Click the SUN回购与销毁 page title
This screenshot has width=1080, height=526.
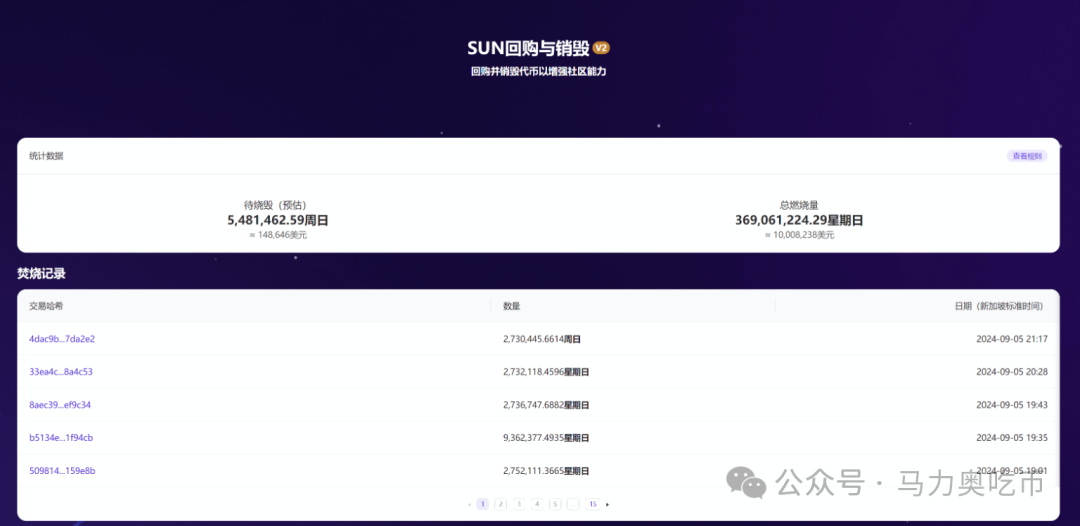(x=528, y=48)
